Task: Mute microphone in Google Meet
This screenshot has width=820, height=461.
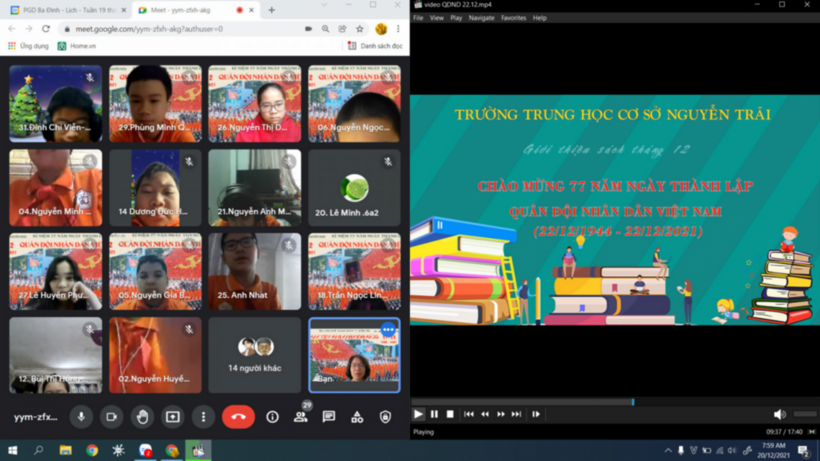Action: pos(82,417)
